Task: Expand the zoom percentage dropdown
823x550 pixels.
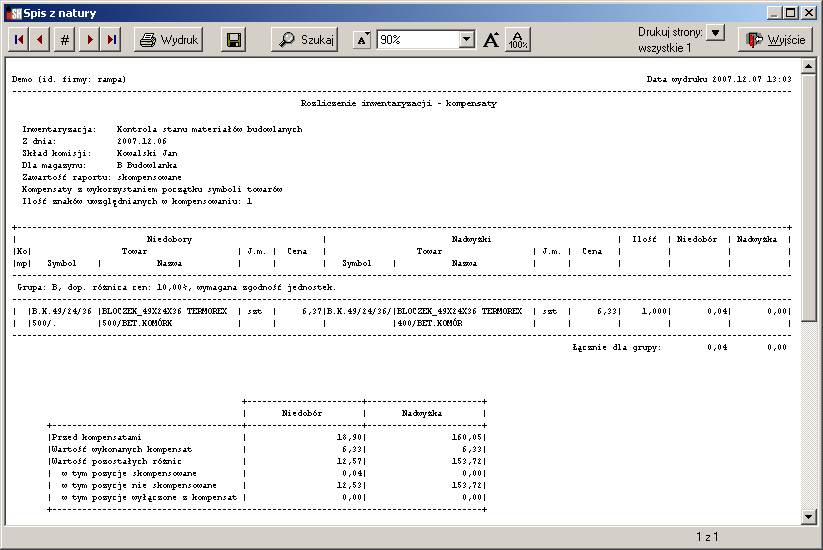Action: pyautogui.click(x=467, y=39)
